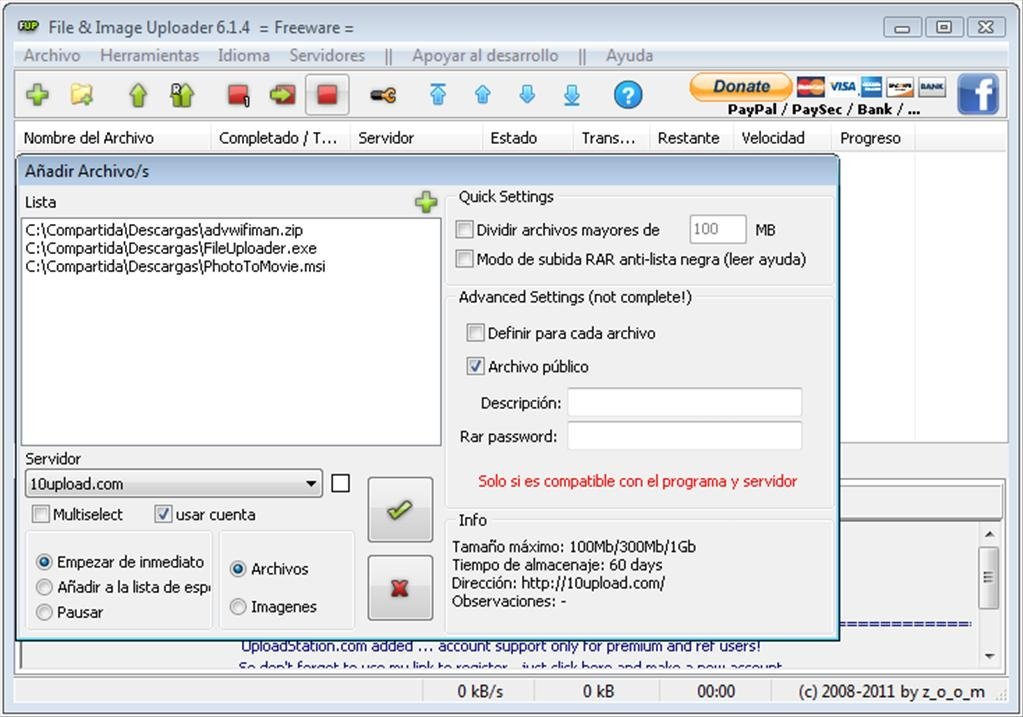Open the Idioma menu
Viewport: 1023px width, 717px height.
point(243,55)
